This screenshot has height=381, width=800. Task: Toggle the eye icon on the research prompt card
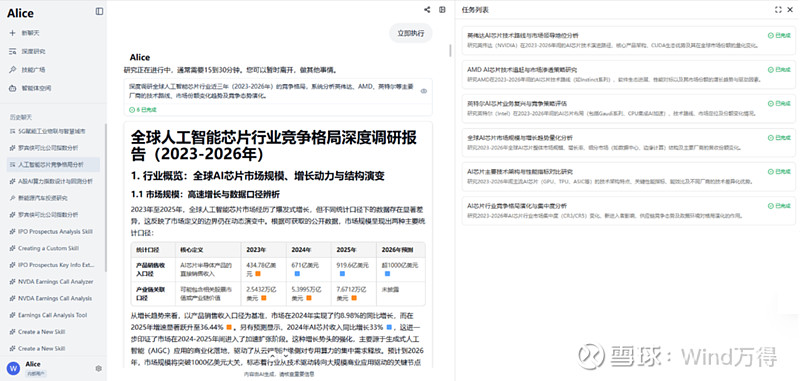[423, 91]
